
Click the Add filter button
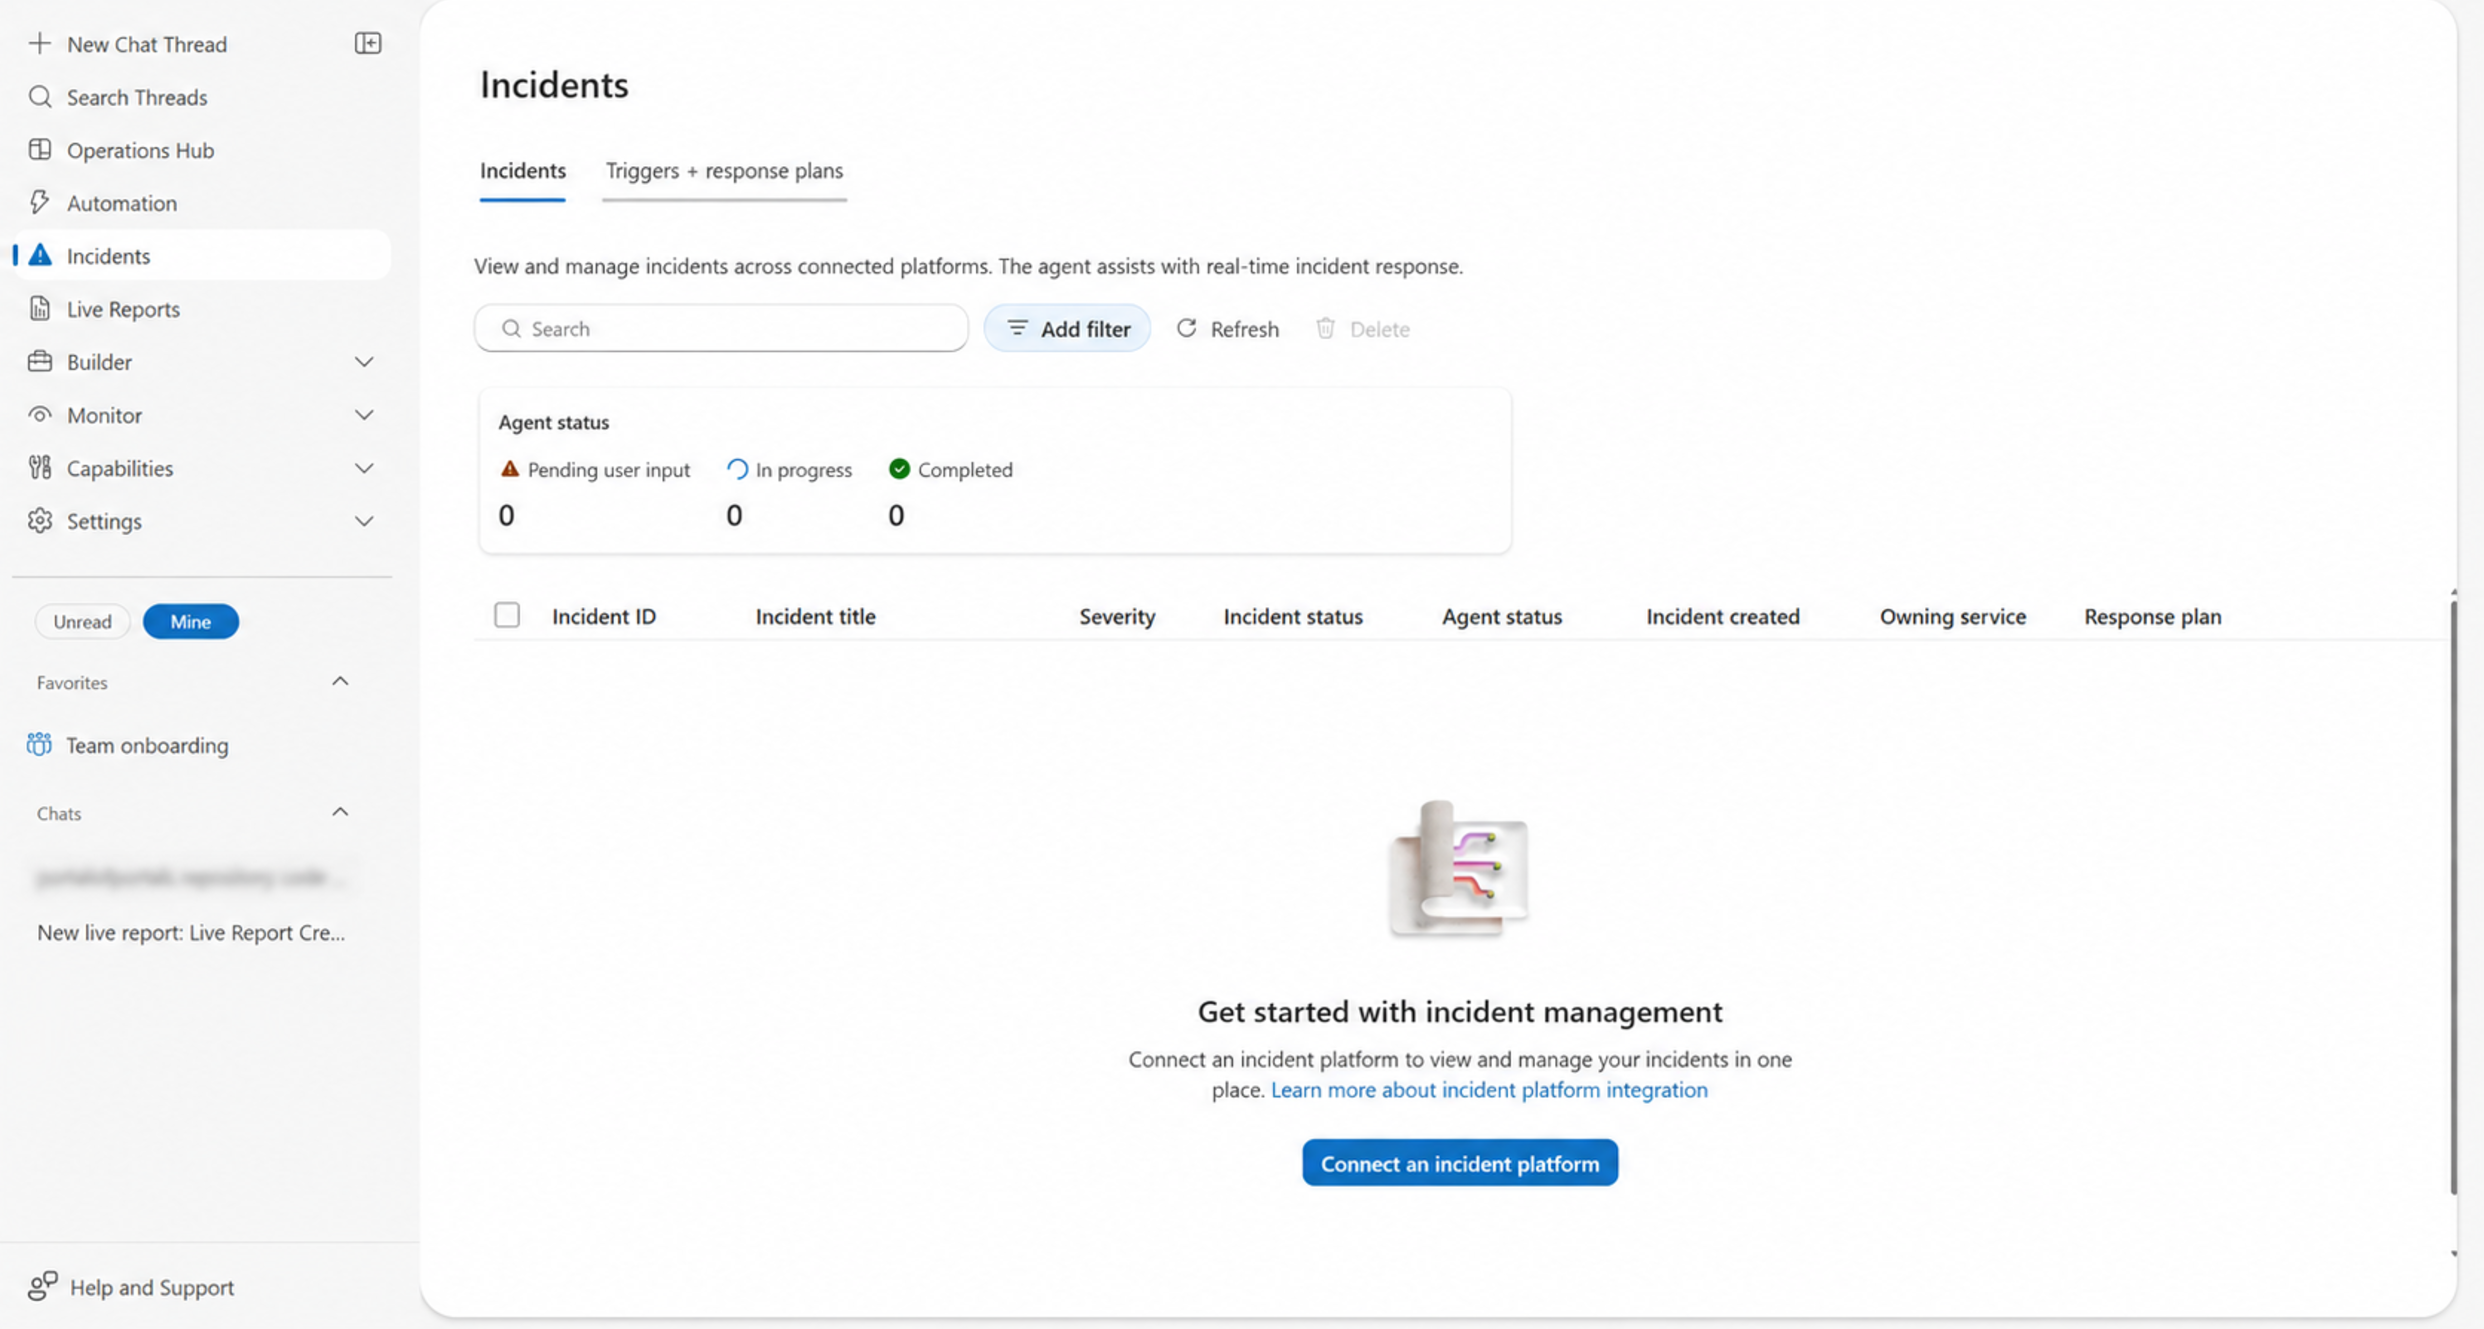point(1067,328)
